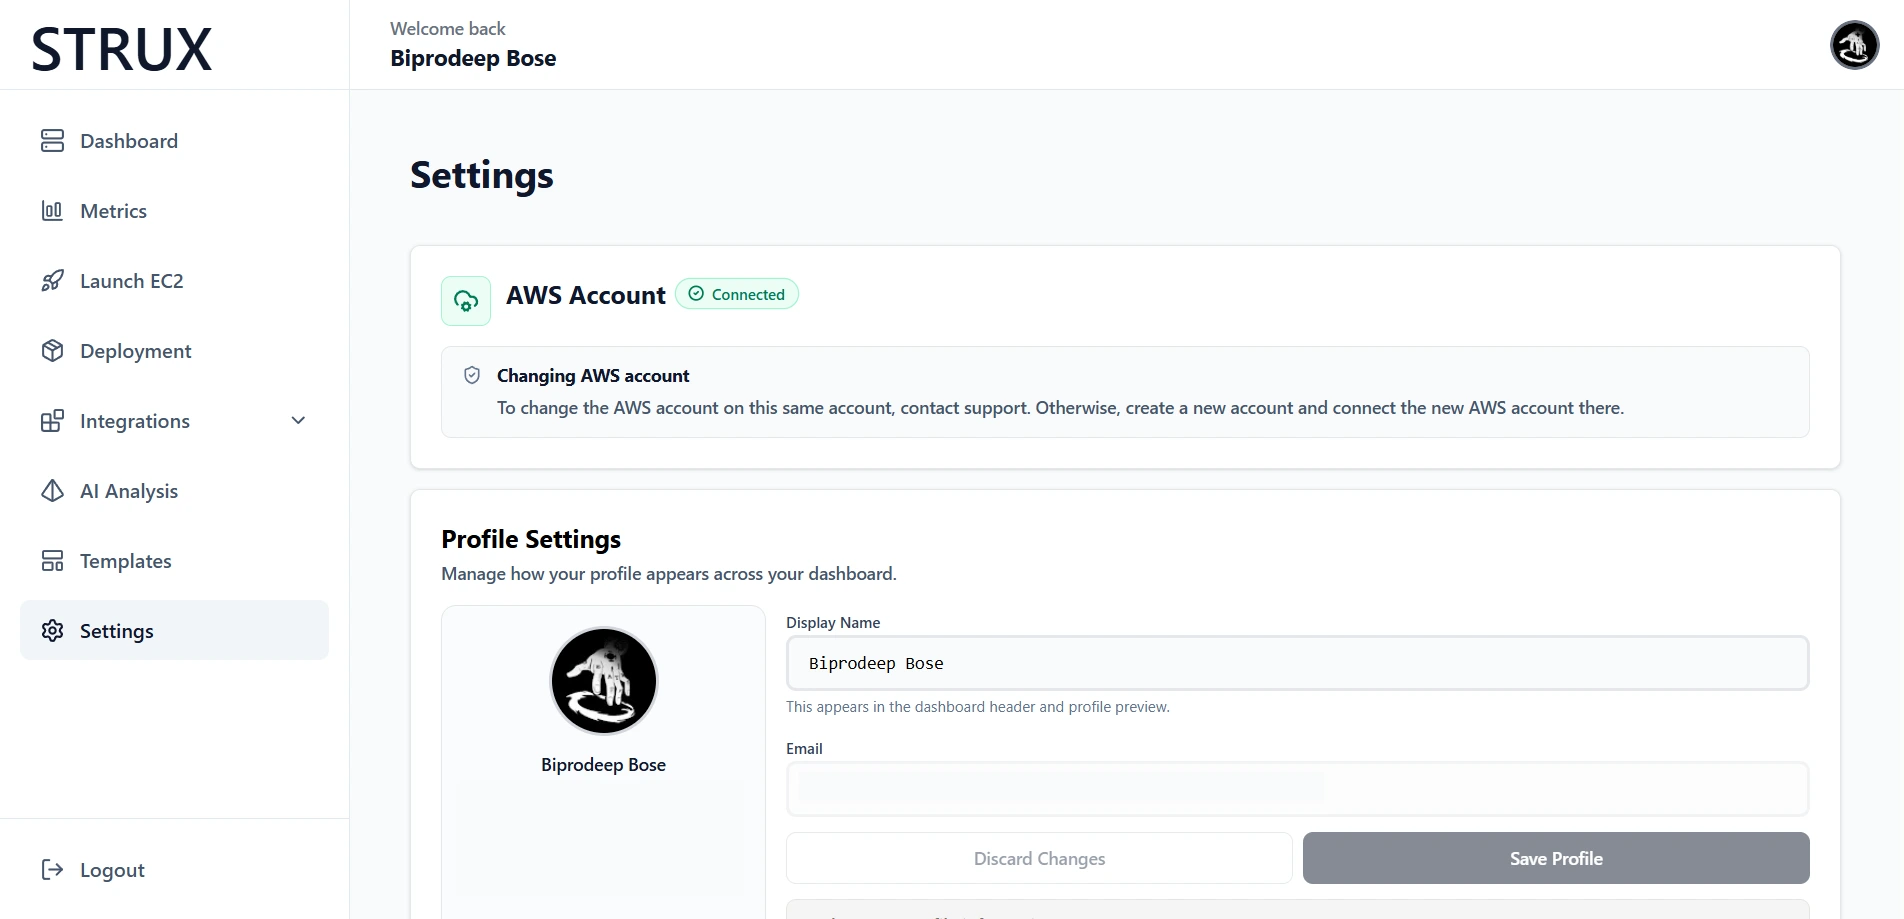Click the Launch EC2 rocket icon
This screenshot has height=919, width=1904.
(x=52, y=281)
